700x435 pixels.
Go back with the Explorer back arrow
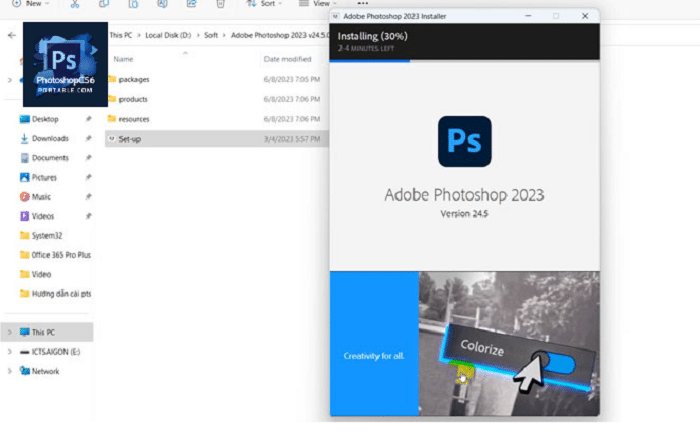(12, 35)
